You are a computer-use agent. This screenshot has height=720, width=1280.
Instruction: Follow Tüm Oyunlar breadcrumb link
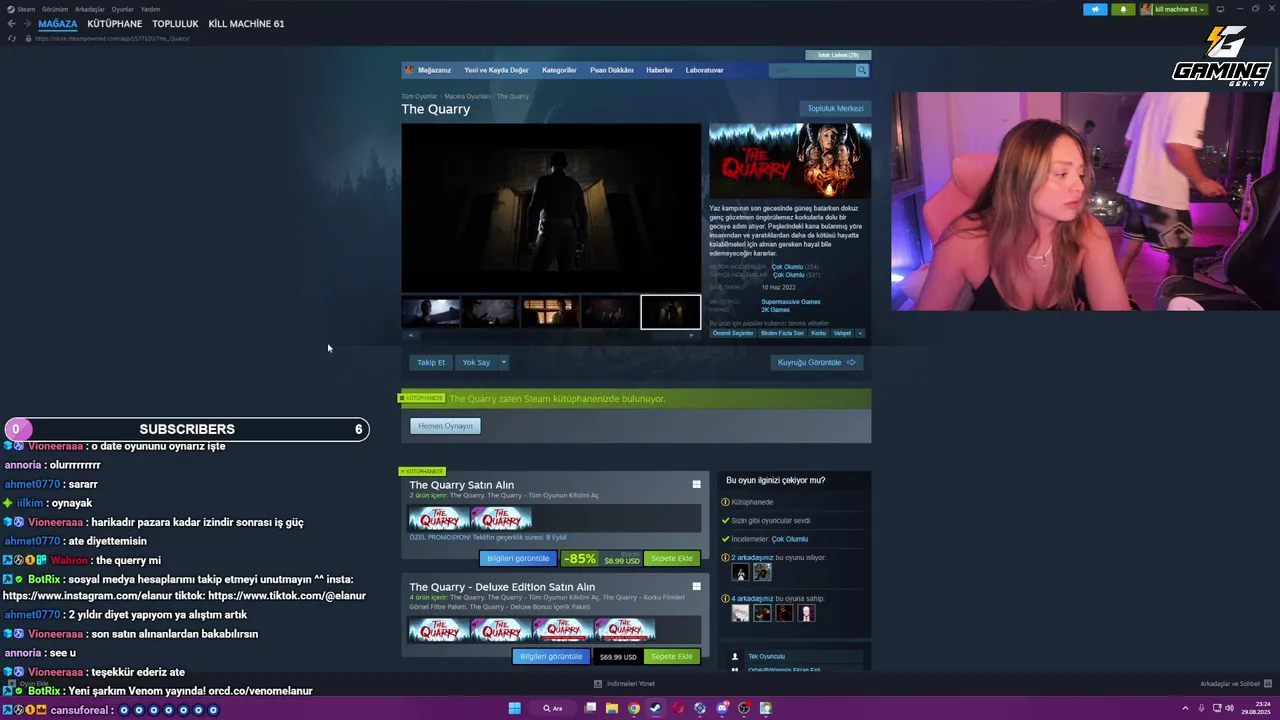click(x=419, y=96)
